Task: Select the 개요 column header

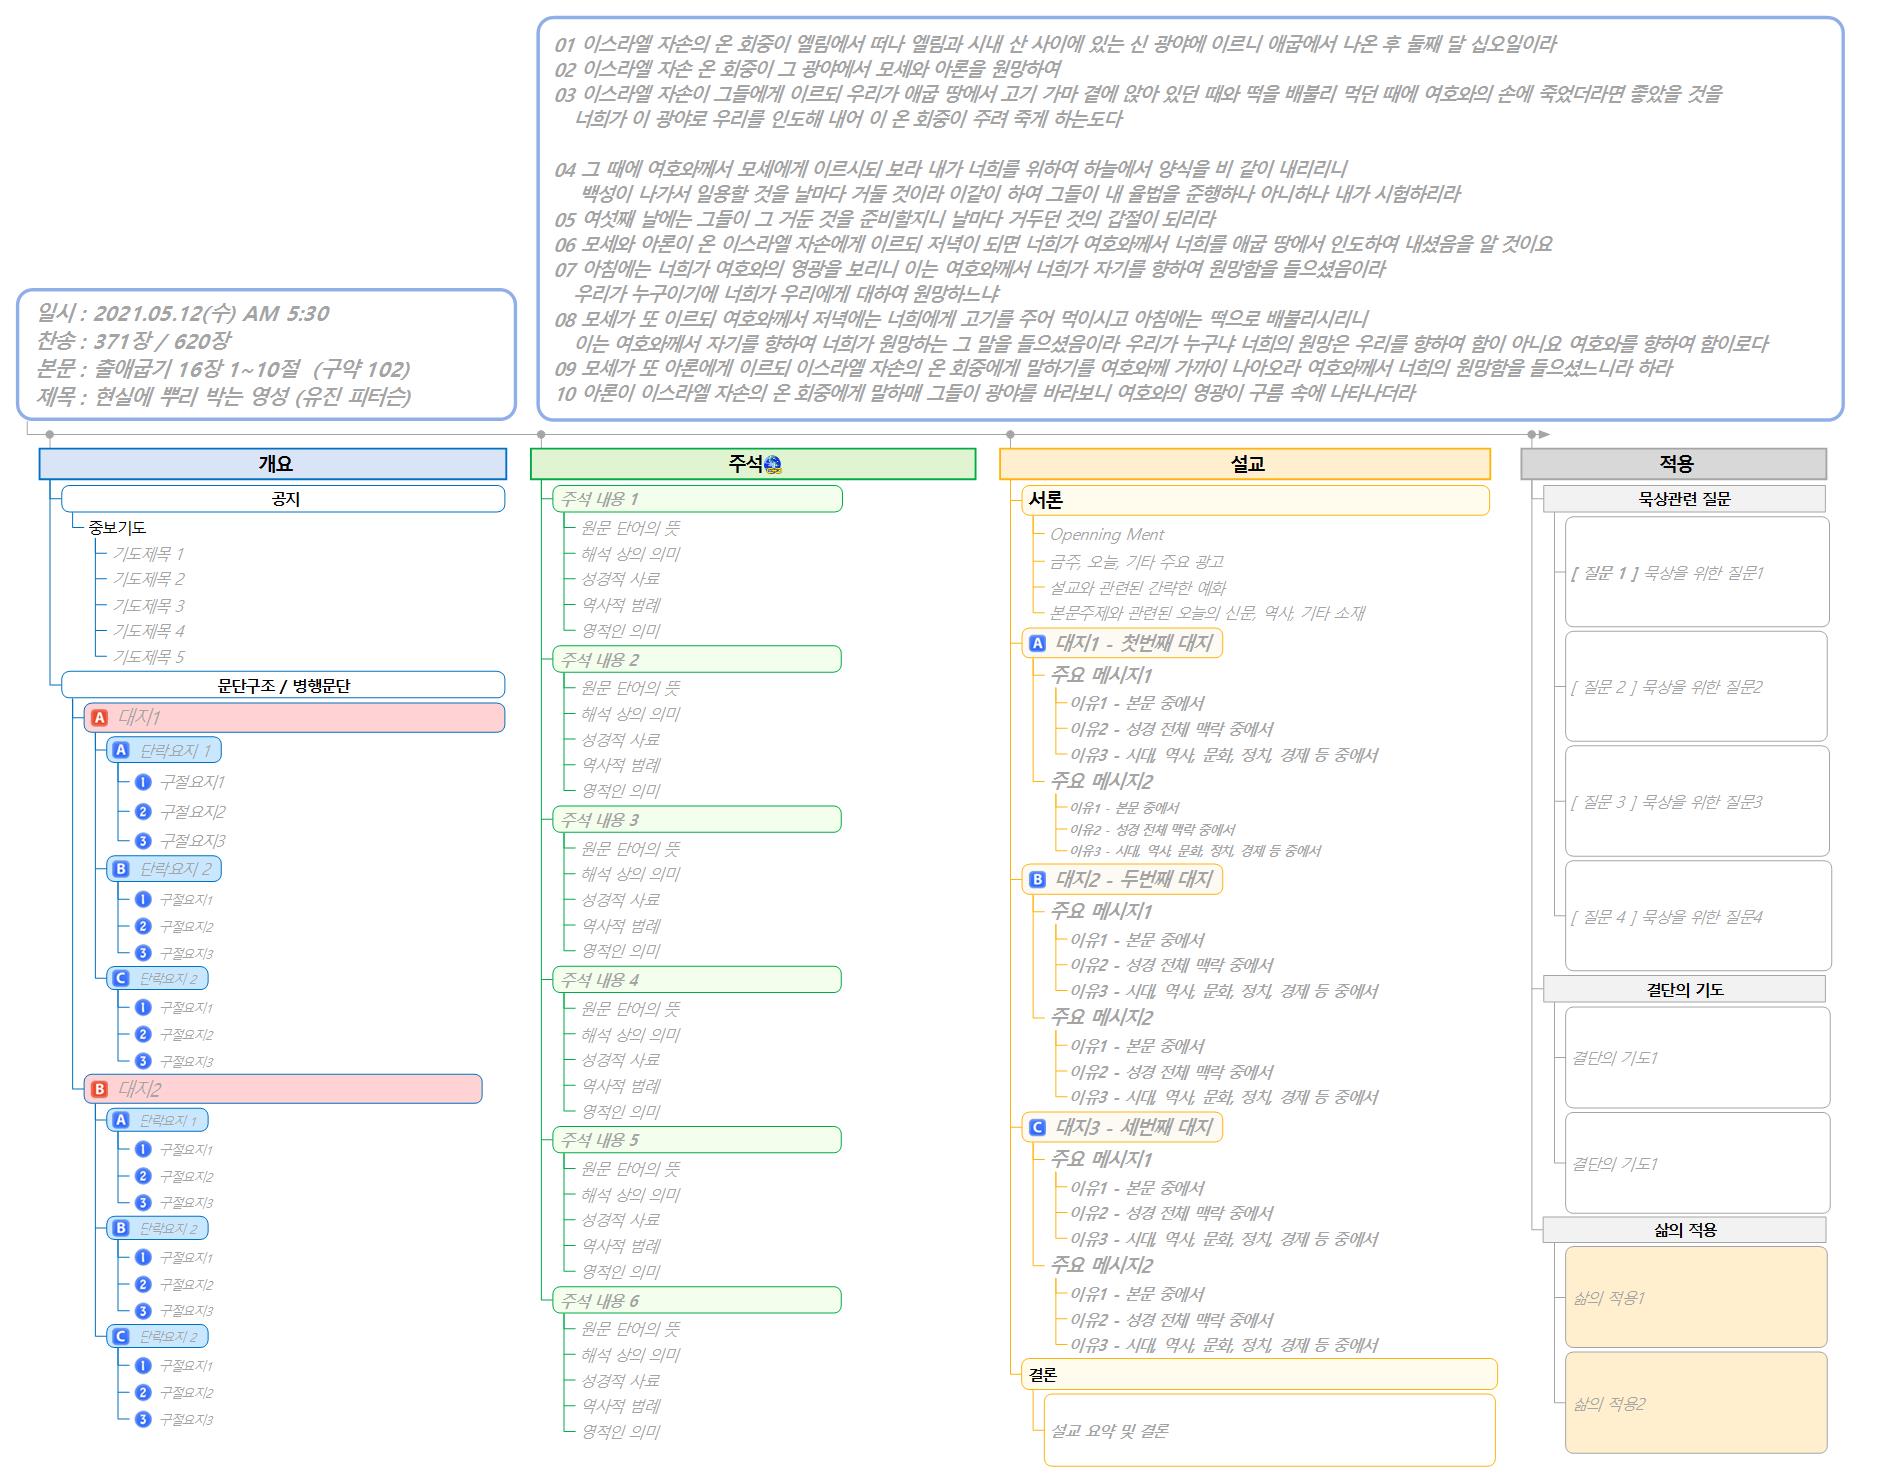Action: [x=273, y=464]
